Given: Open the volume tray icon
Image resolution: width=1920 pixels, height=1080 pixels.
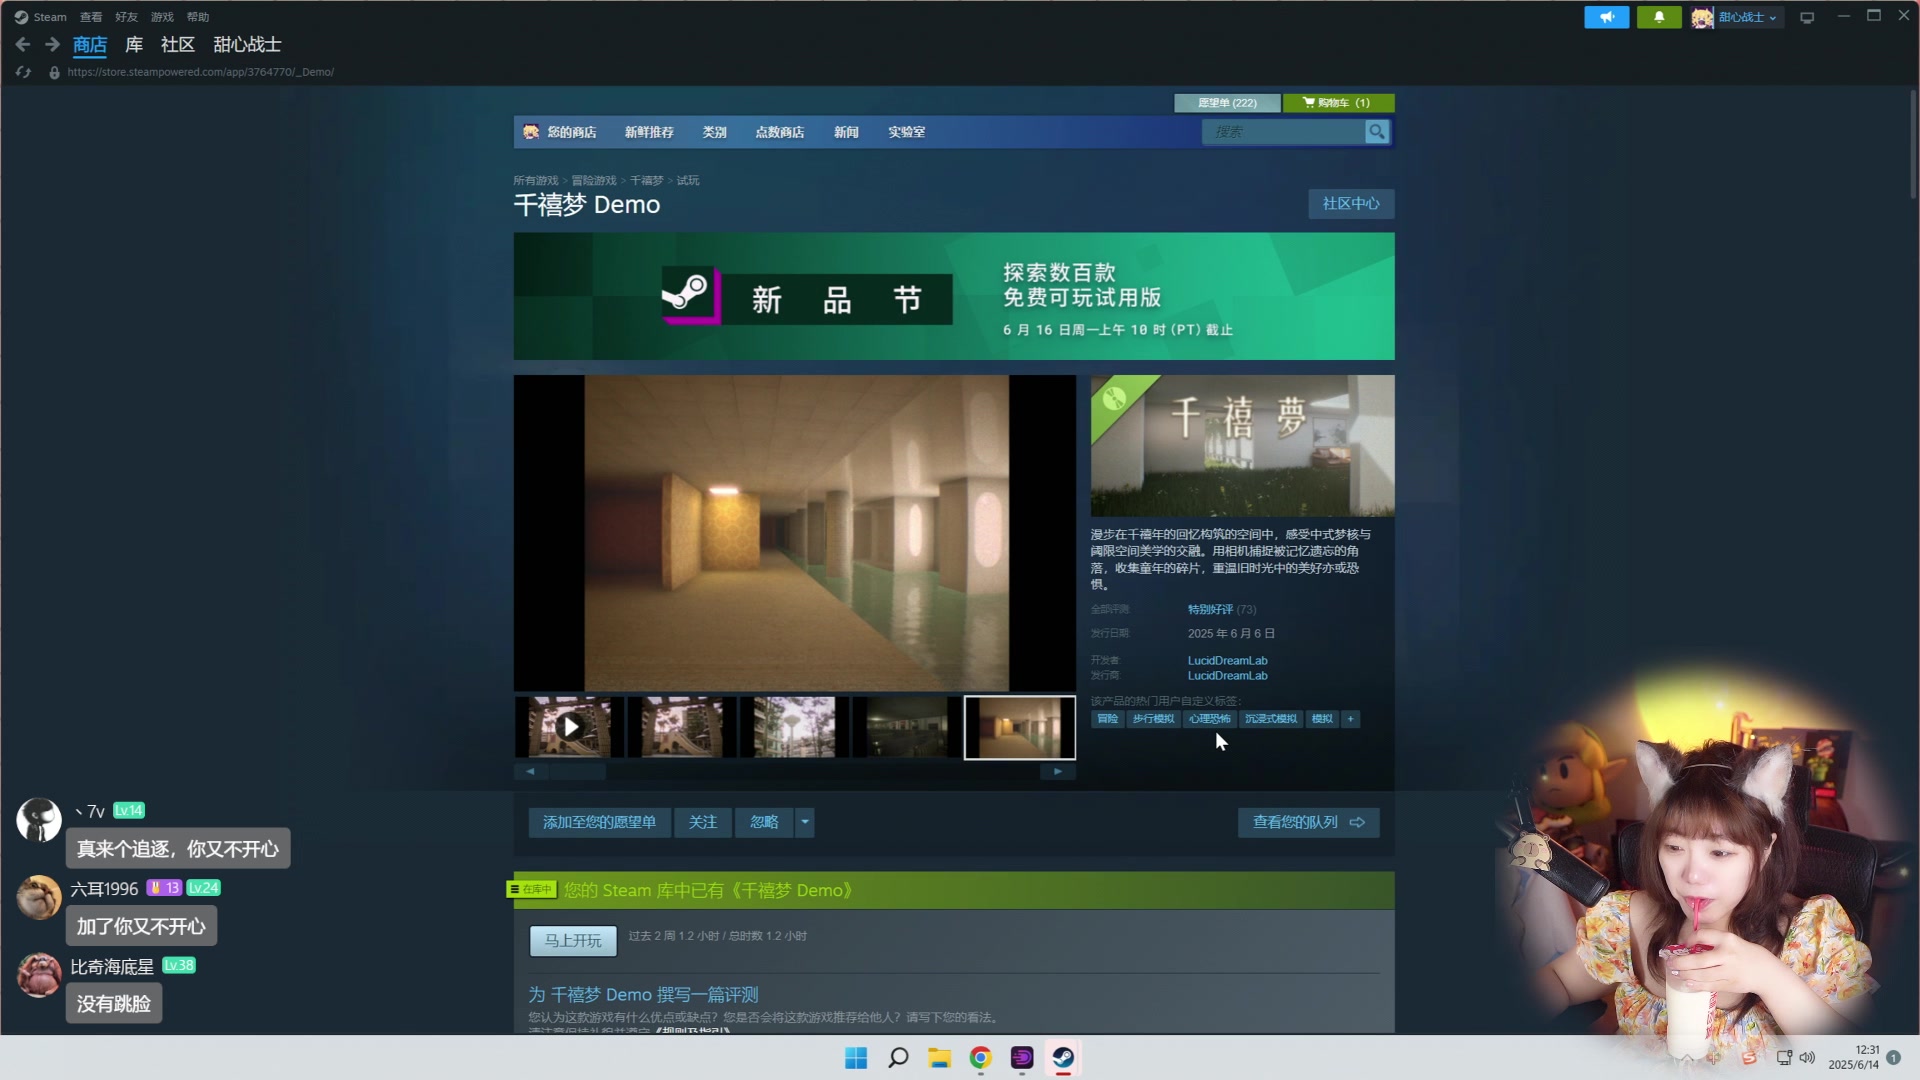Looking at the screenshot, I should click(x=1807, y=1058).
